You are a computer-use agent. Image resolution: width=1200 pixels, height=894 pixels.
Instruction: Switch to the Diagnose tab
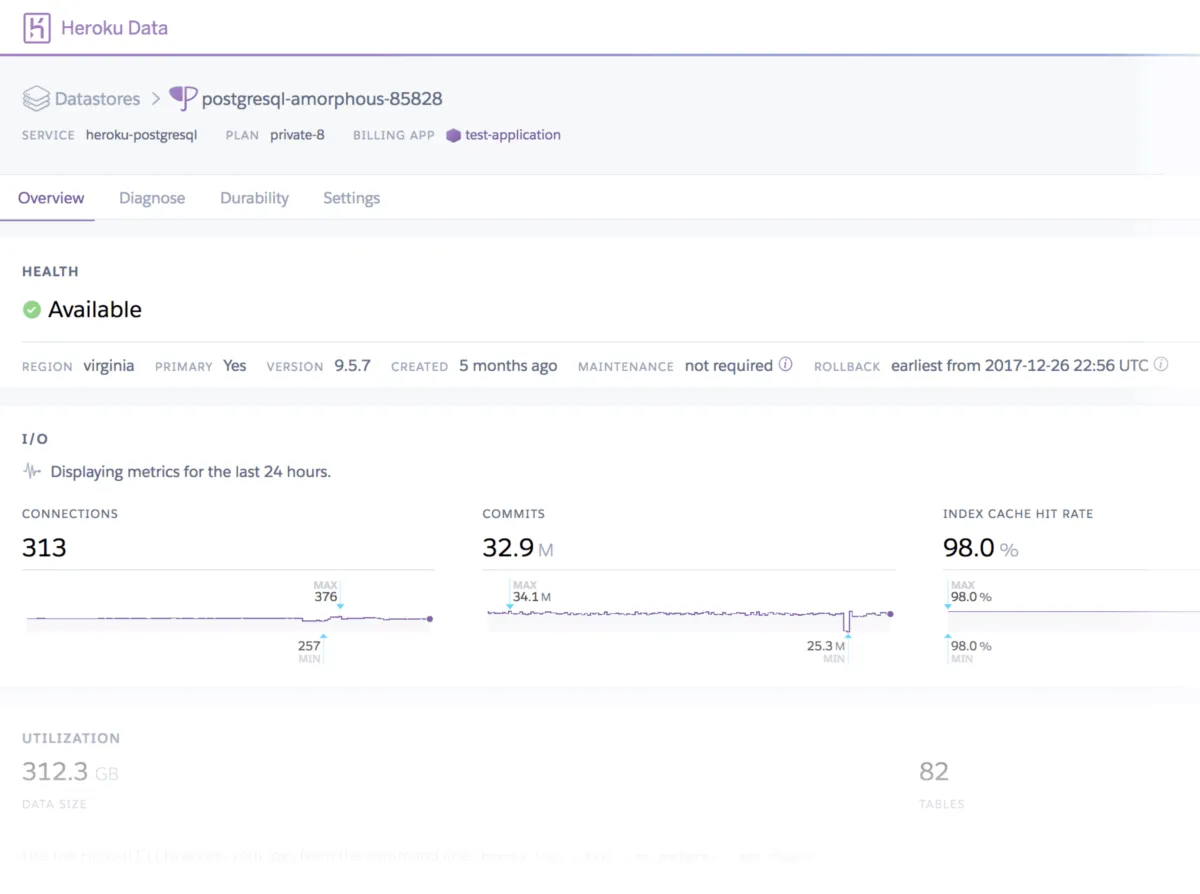pos(152,198)
